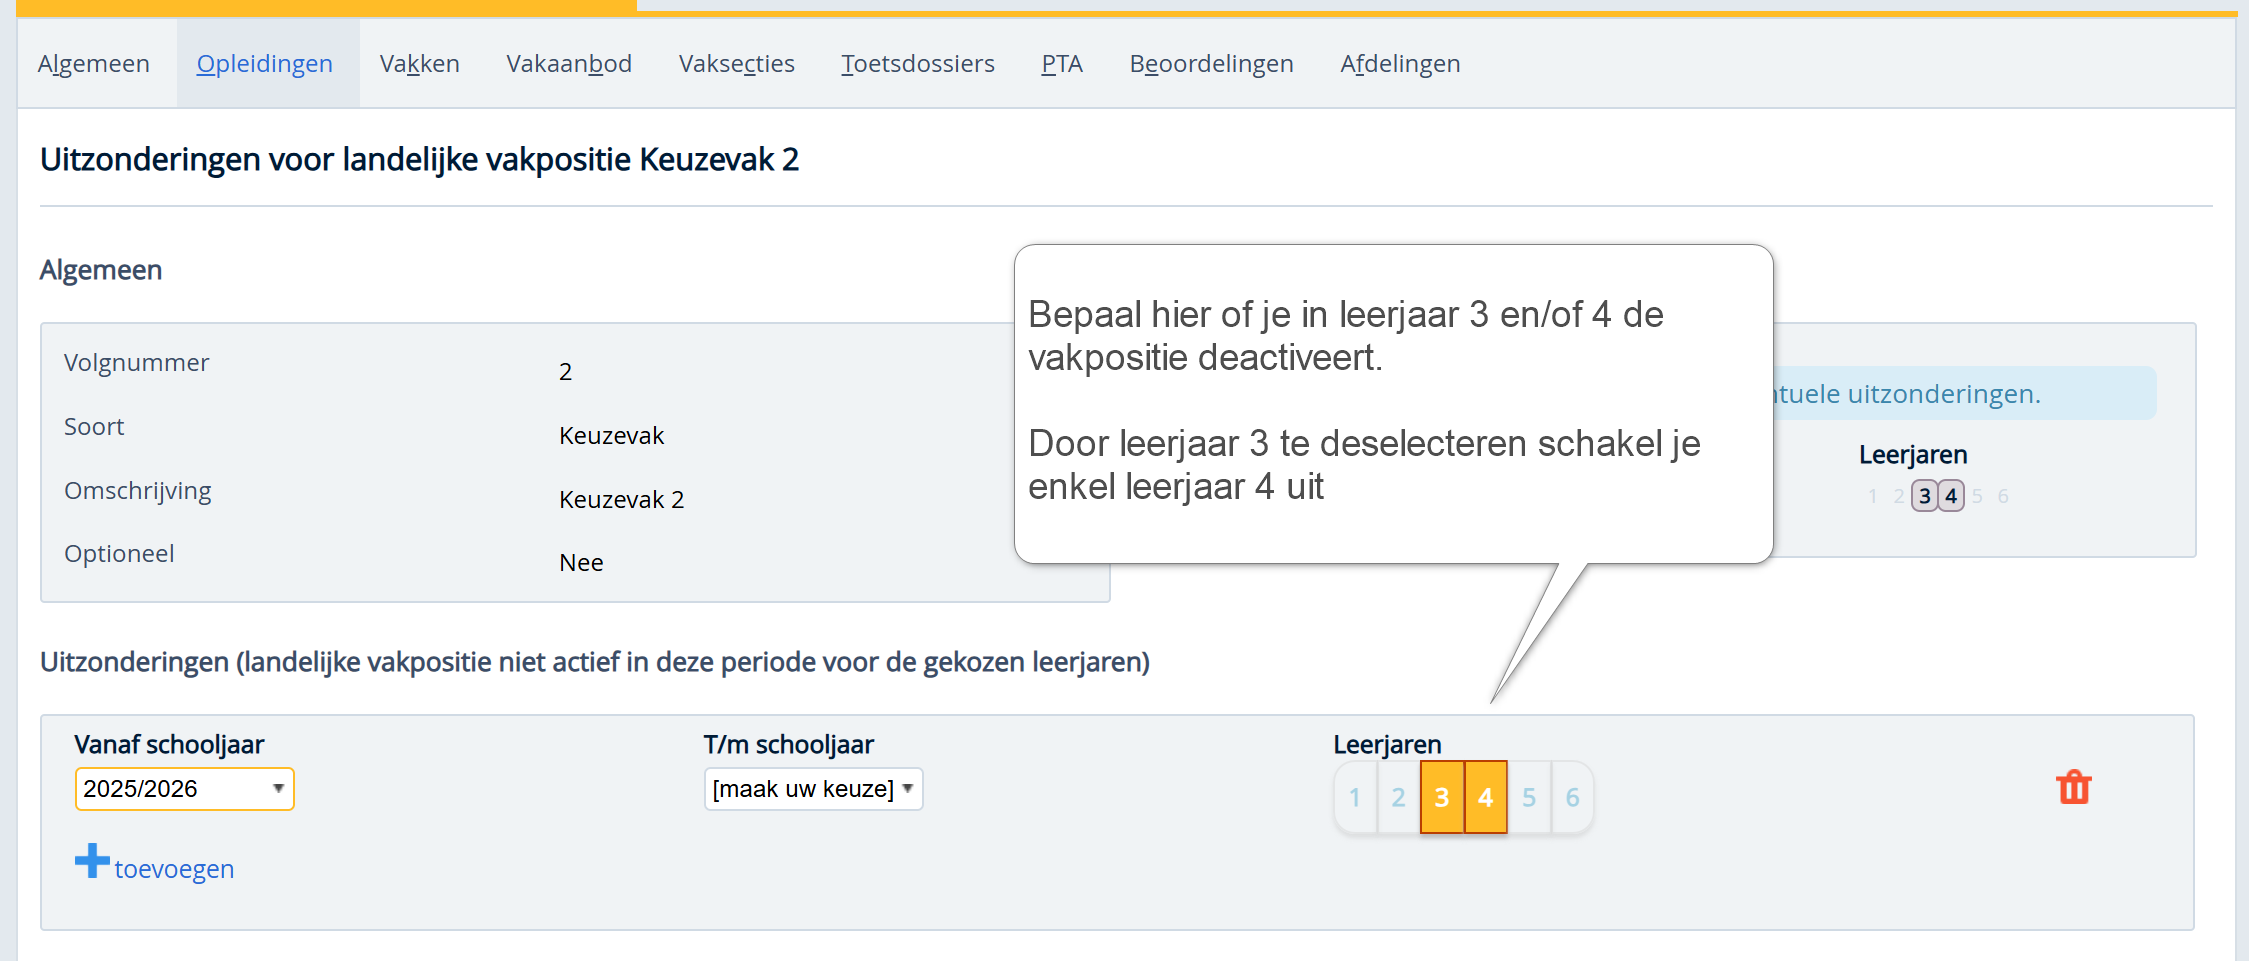Navigate to the Afdelingen tab
This screenshot has width=2249, height=961.
(x=1400, y=64)
